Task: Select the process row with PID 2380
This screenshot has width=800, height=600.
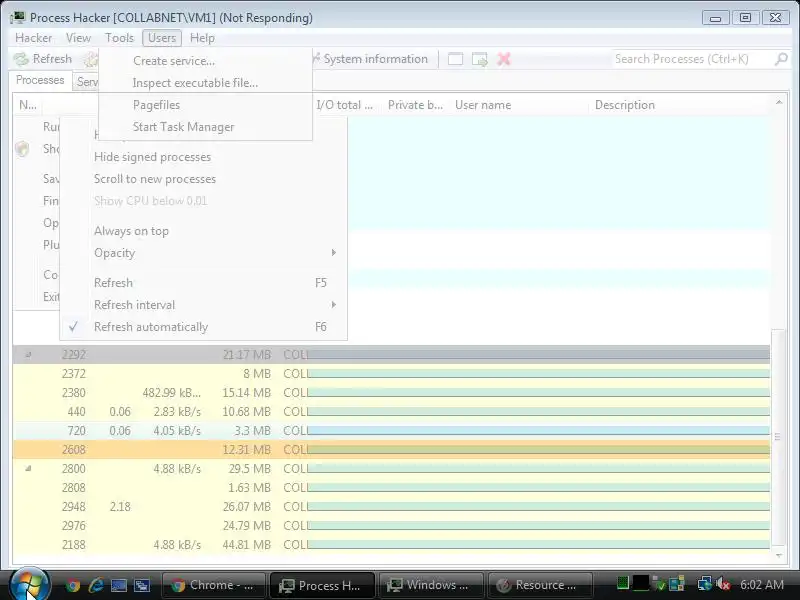Action: tap(391, 393)
